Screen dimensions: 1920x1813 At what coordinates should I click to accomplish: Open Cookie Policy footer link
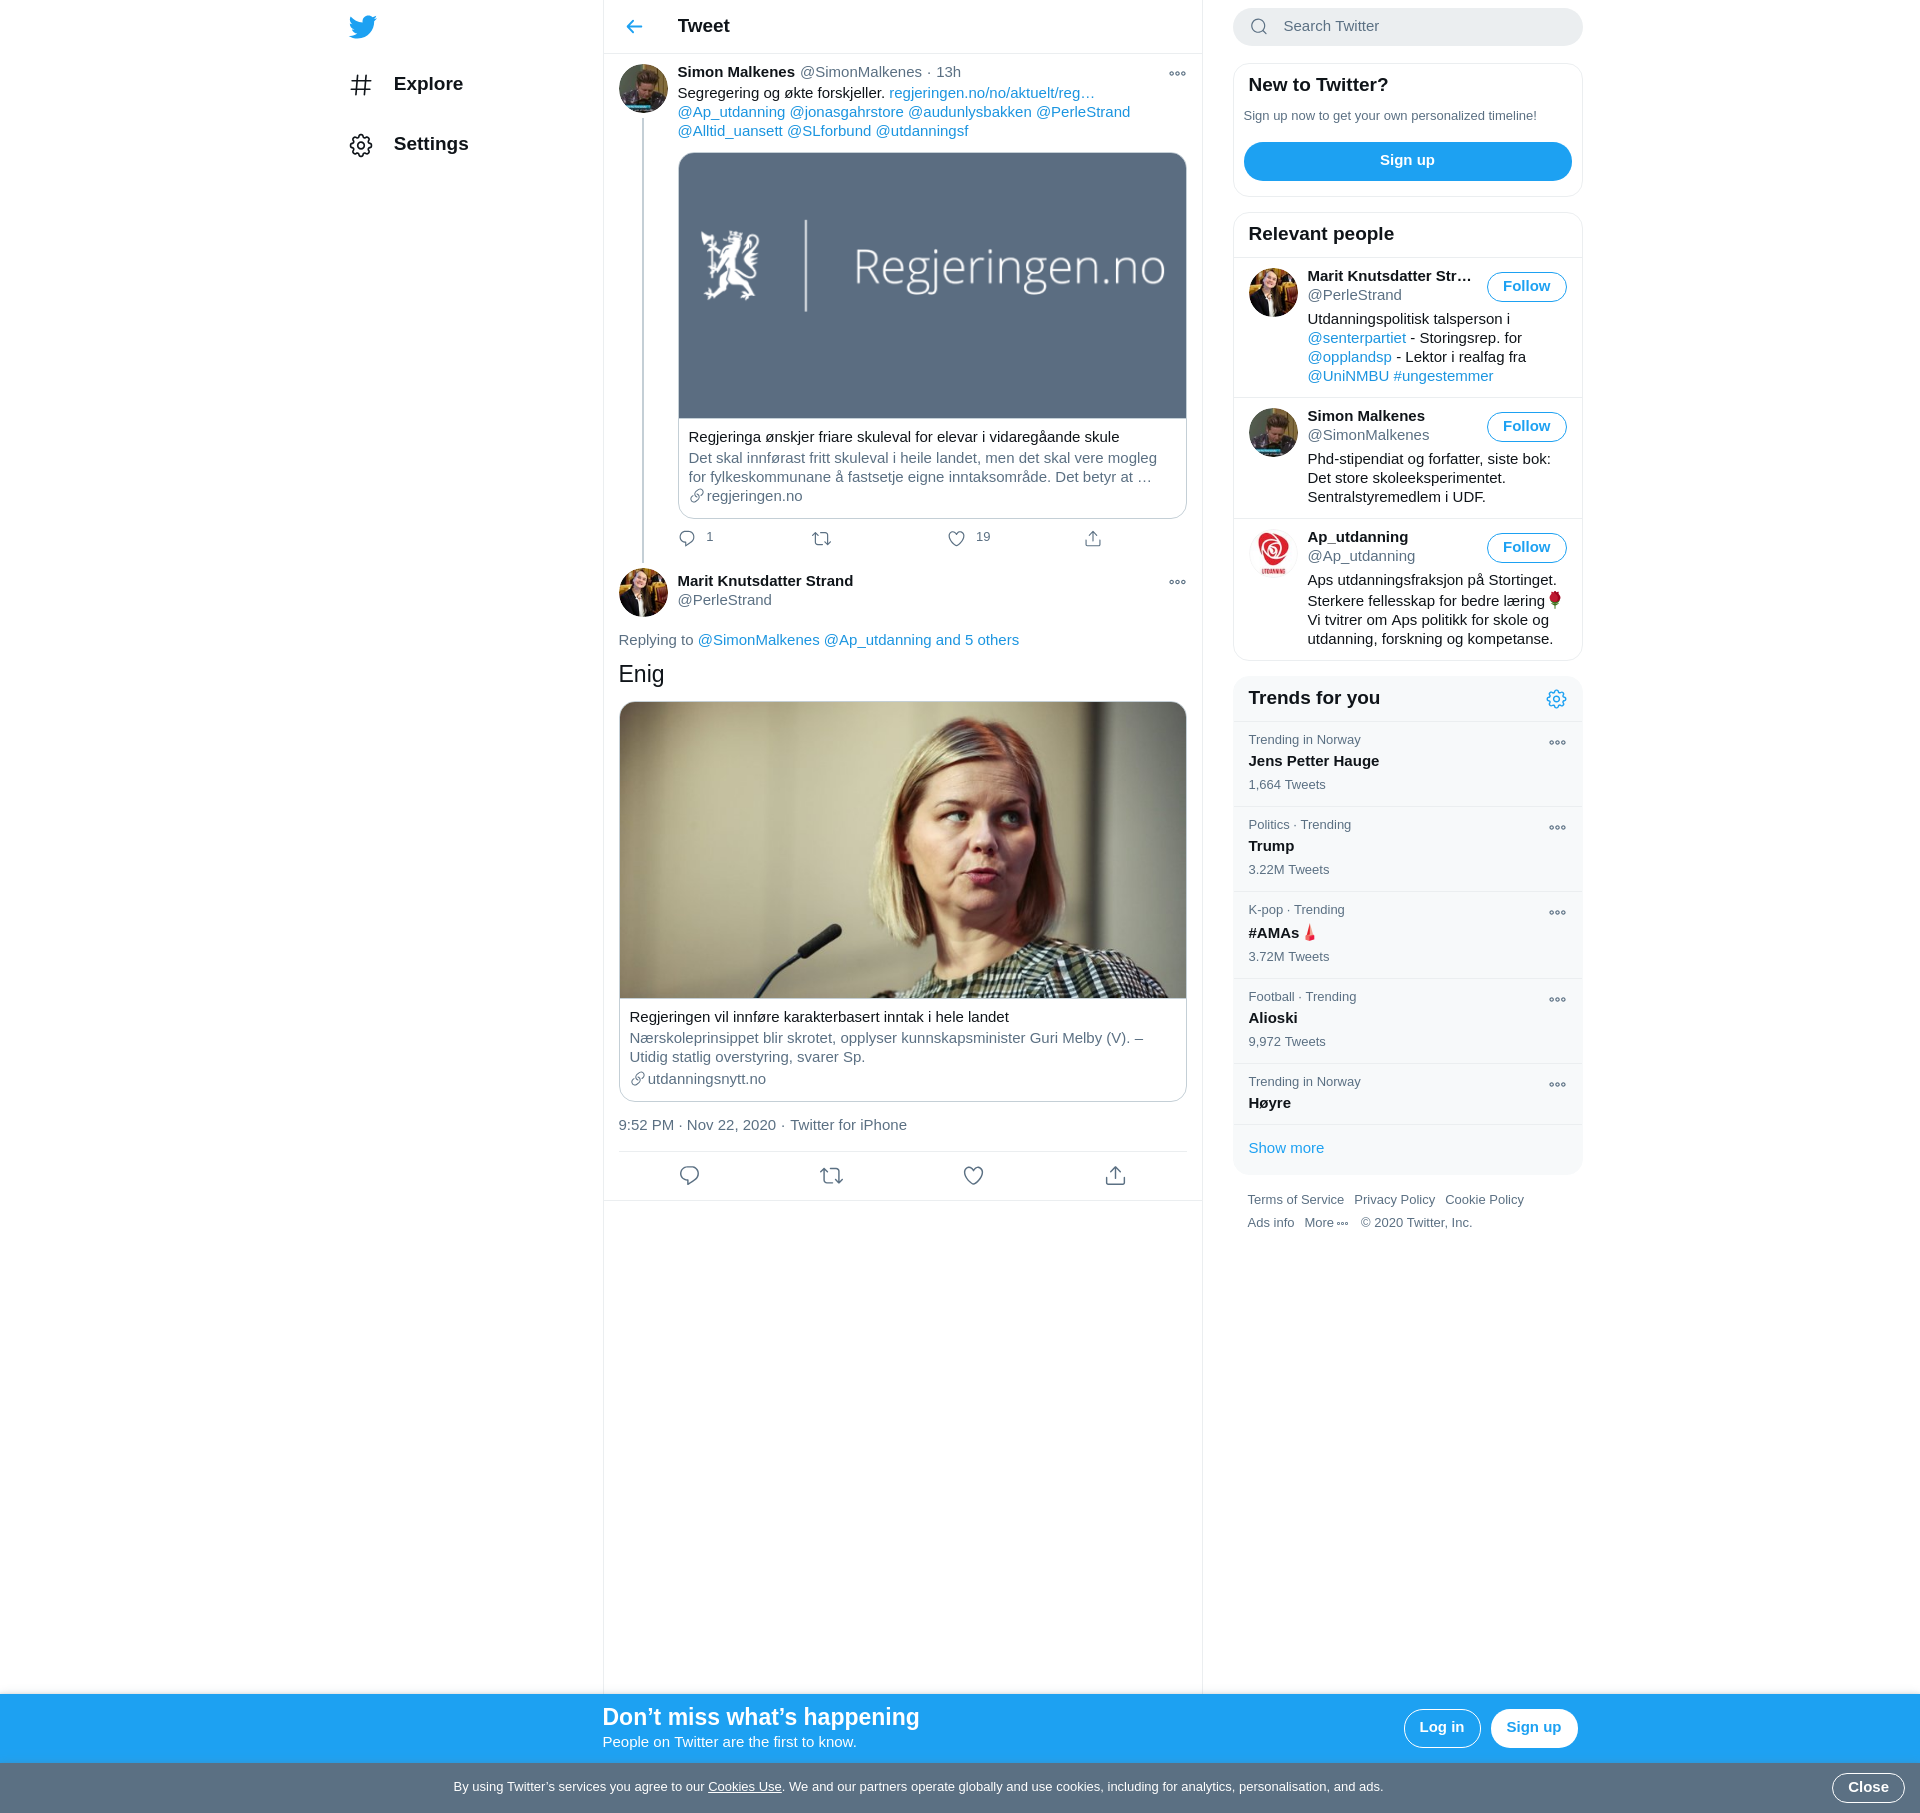point(1484,1200)
